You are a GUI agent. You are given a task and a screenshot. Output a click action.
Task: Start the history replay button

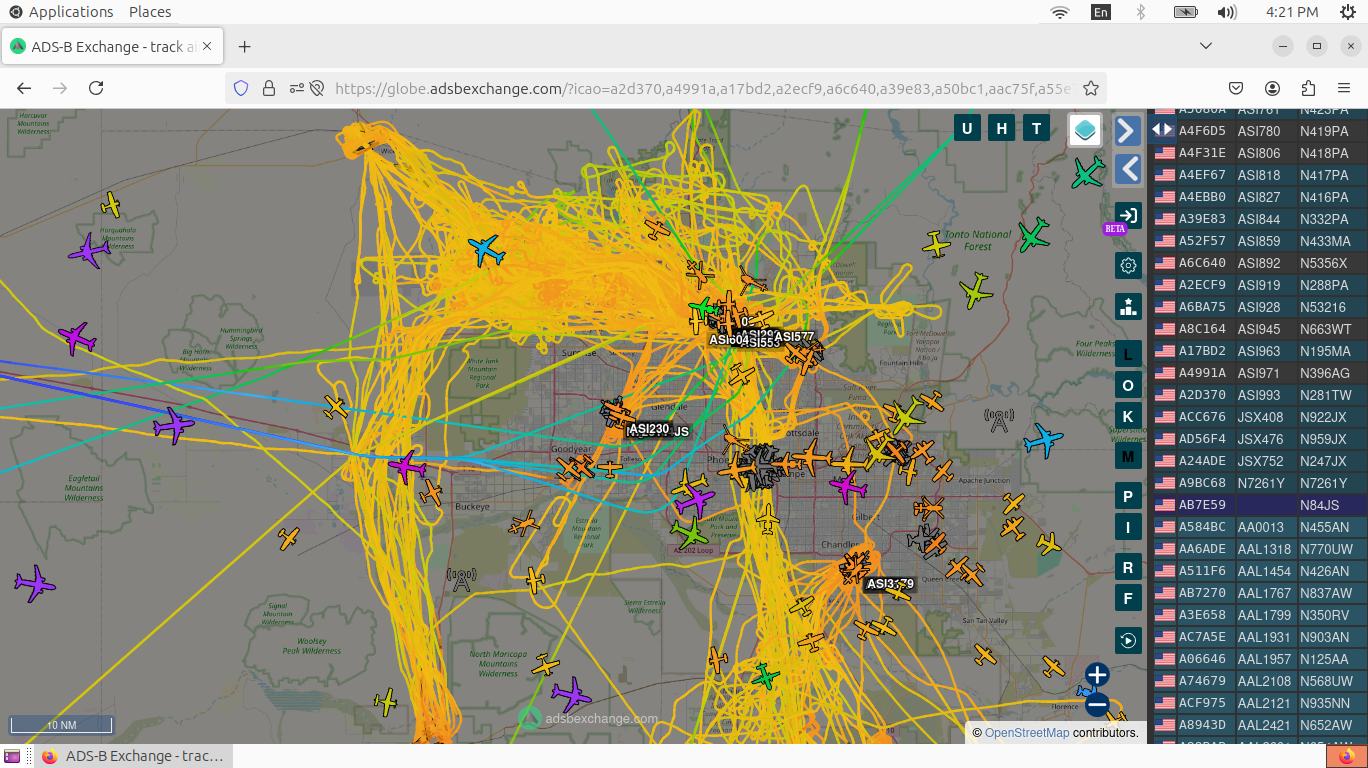click(x=1128, y=640)
